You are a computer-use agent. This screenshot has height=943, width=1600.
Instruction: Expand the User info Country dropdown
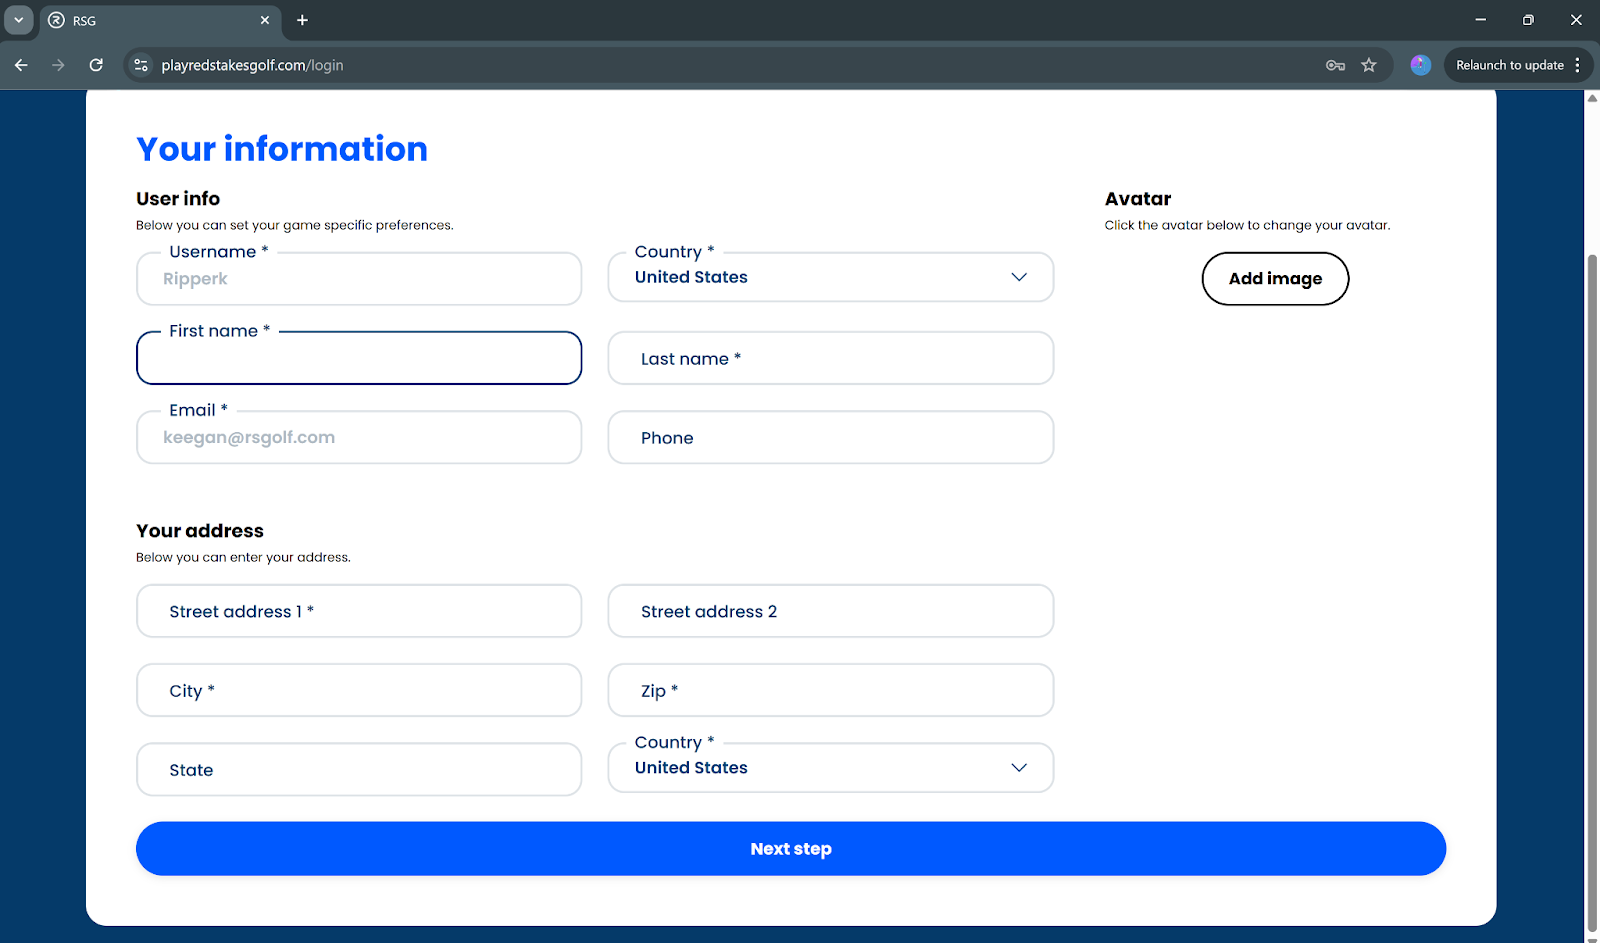click(831, 277)
